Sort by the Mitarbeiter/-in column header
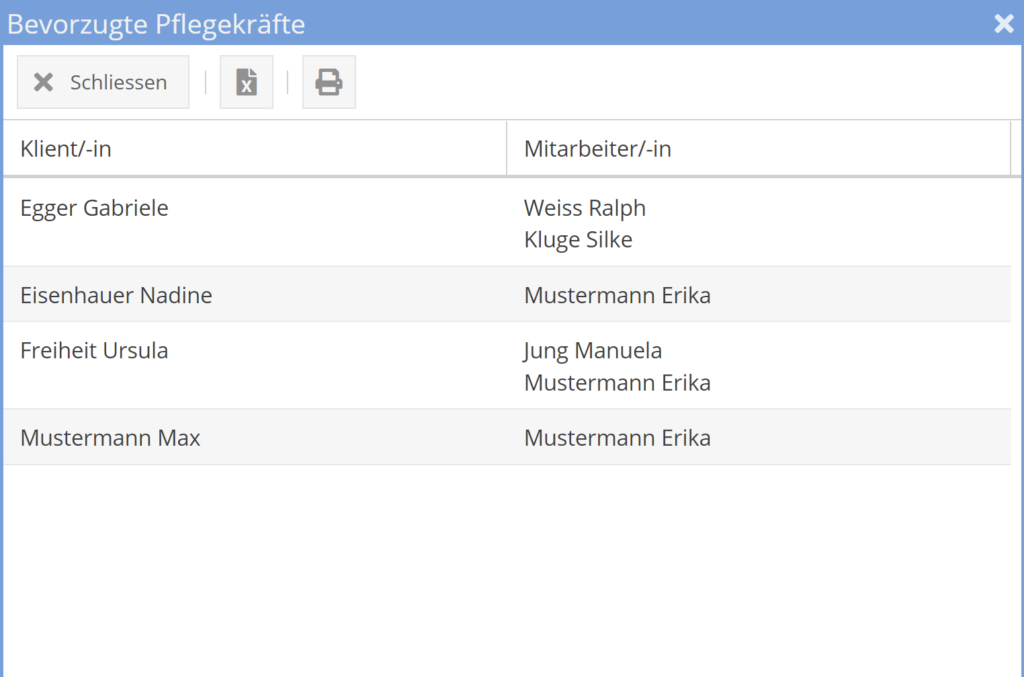The image size is (1024, 677). point(598,149)
